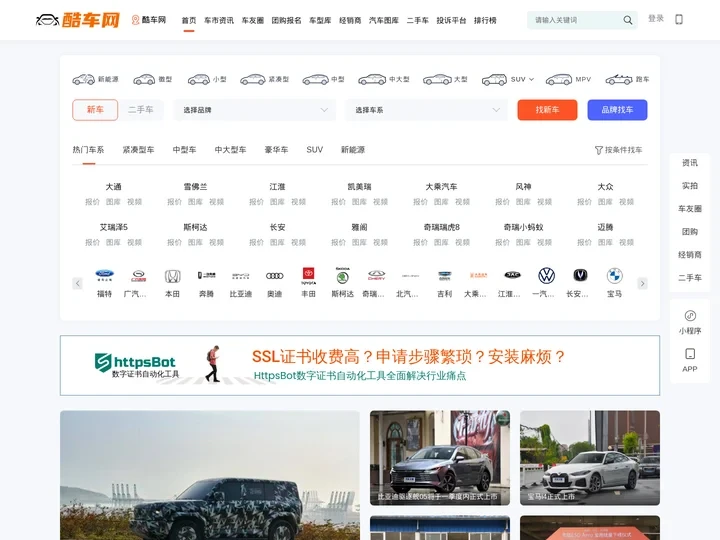Open 报价 under 大通

click(x=92, y=202)
